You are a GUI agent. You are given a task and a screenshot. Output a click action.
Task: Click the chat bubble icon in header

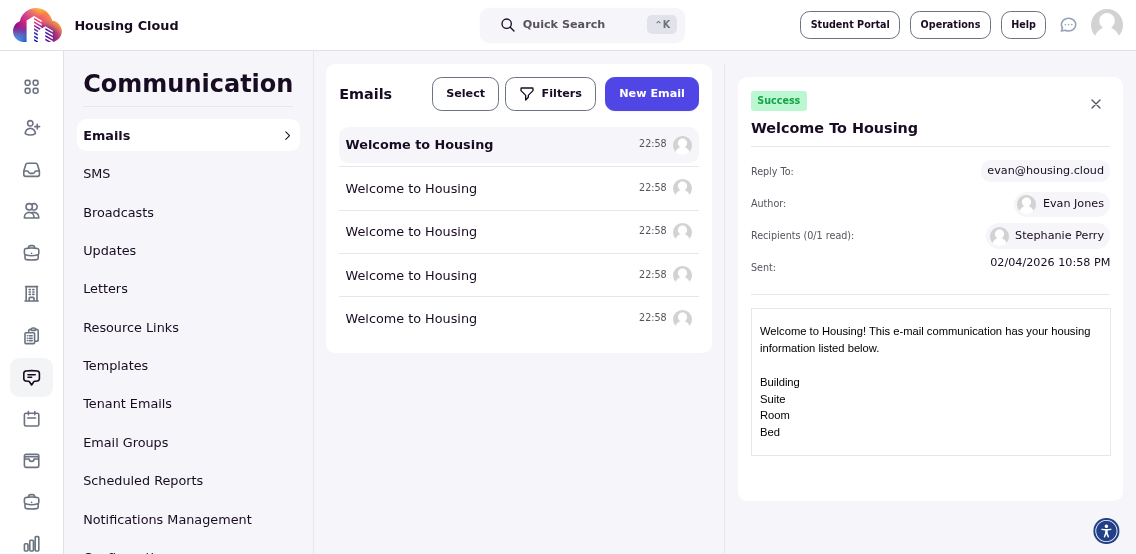(x=1068, y=25)
